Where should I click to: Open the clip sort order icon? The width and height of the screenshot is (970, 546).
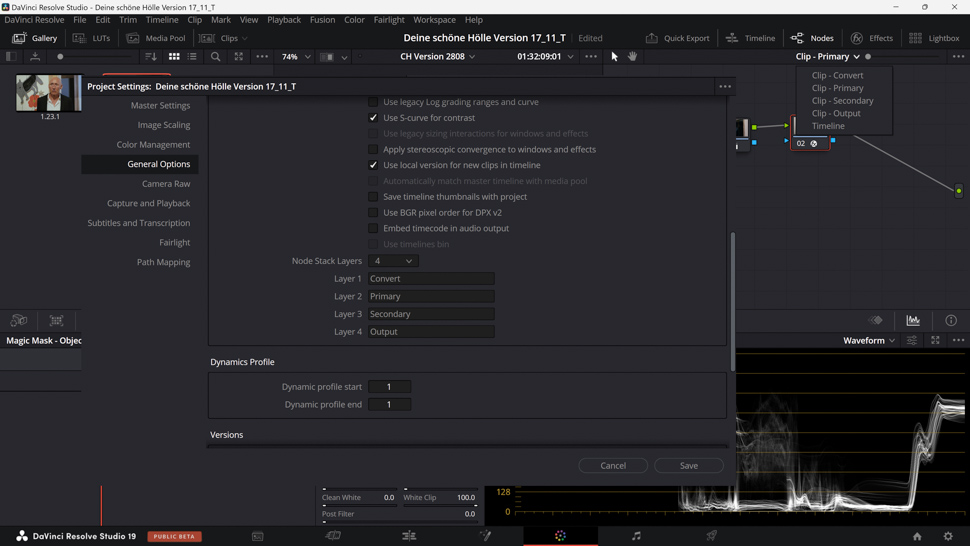pos(150,56)
